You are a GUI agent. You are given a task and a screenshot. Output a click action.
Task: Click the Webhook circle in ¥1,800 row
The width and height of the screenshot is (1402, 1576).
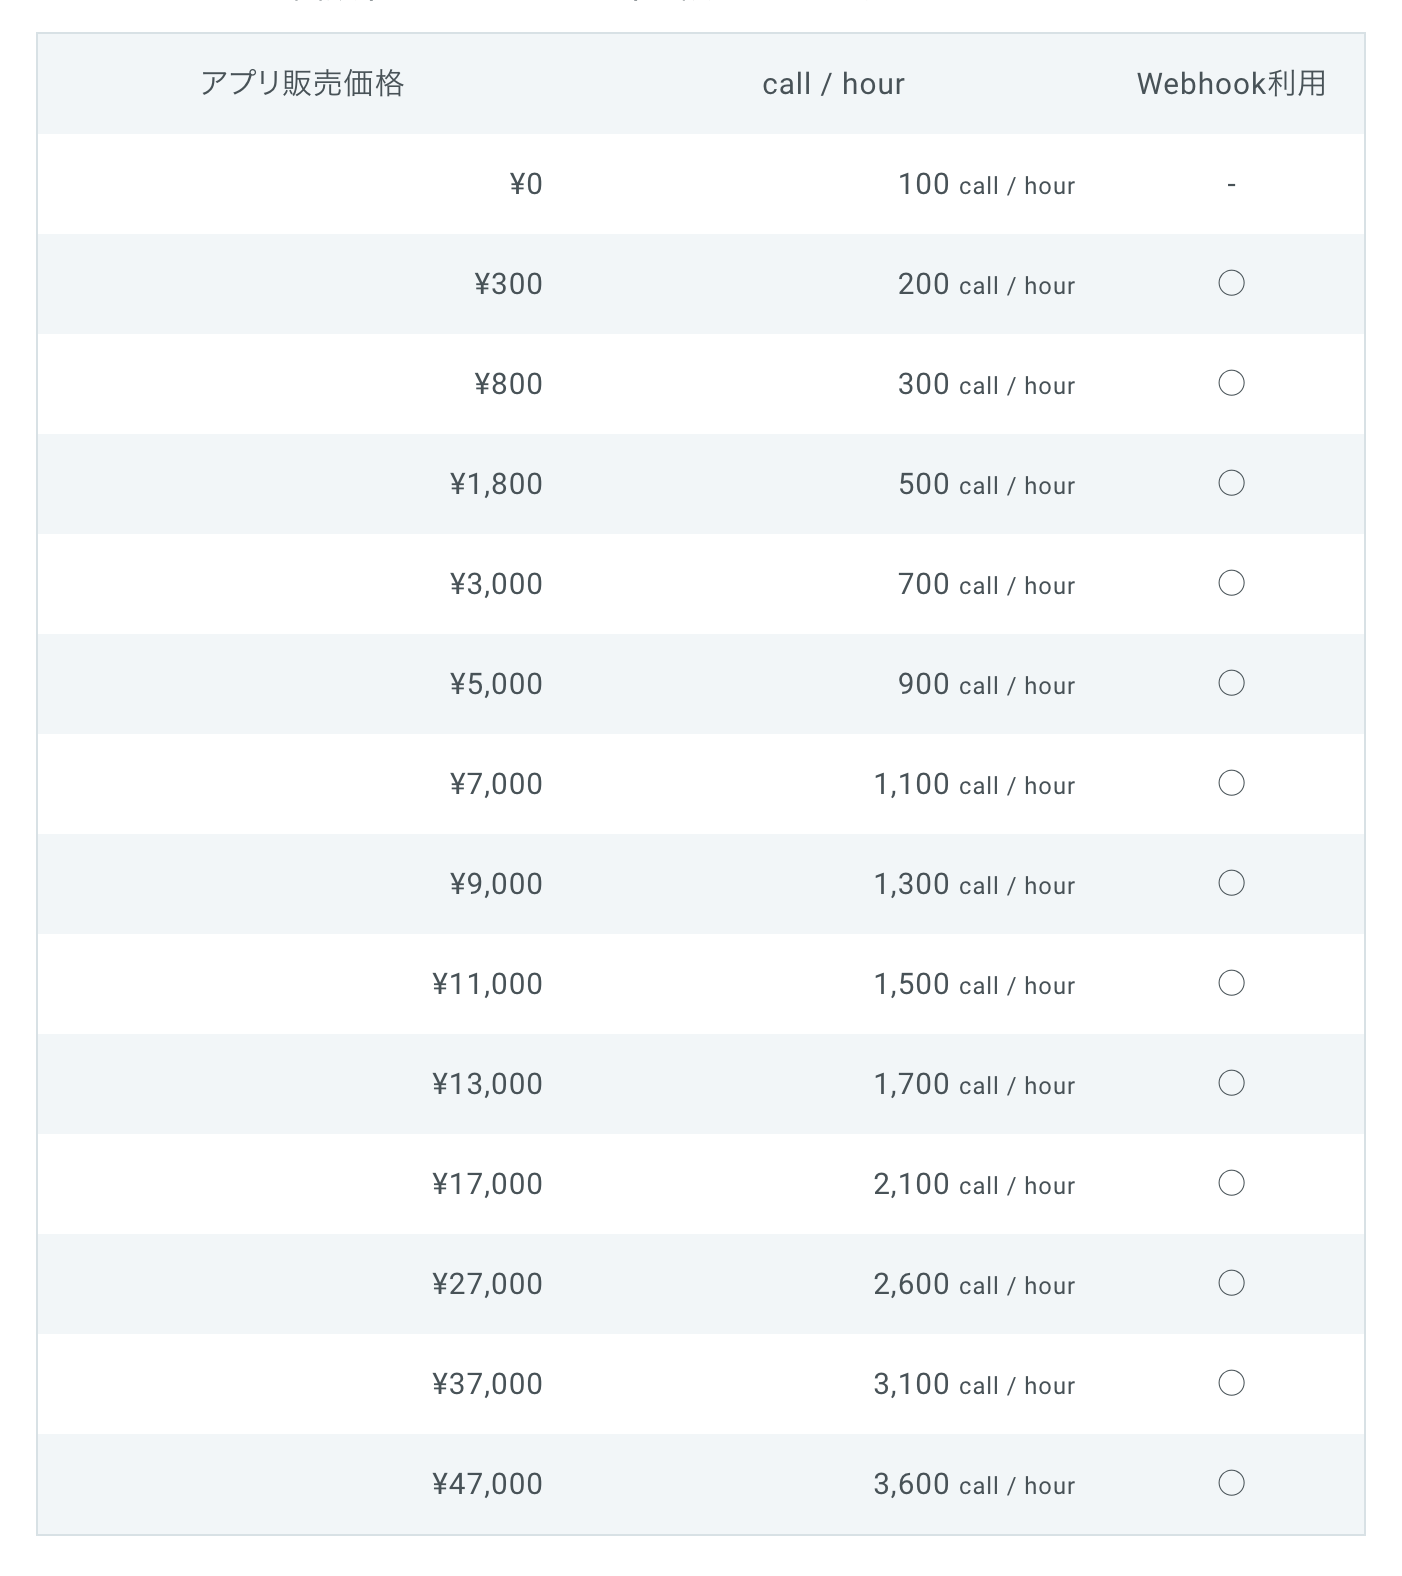tap(1231, 483)
